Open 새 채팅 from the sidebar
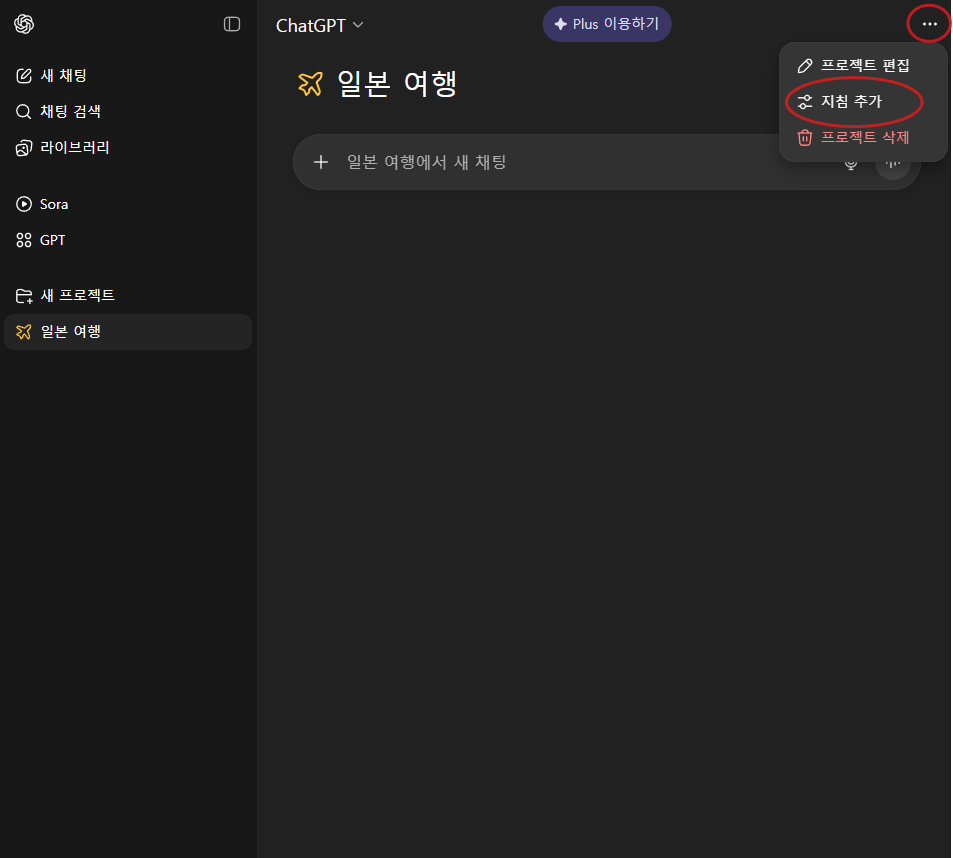Image resolution: width=953 pixels, height=858 pixels. (x=64, y=76)
